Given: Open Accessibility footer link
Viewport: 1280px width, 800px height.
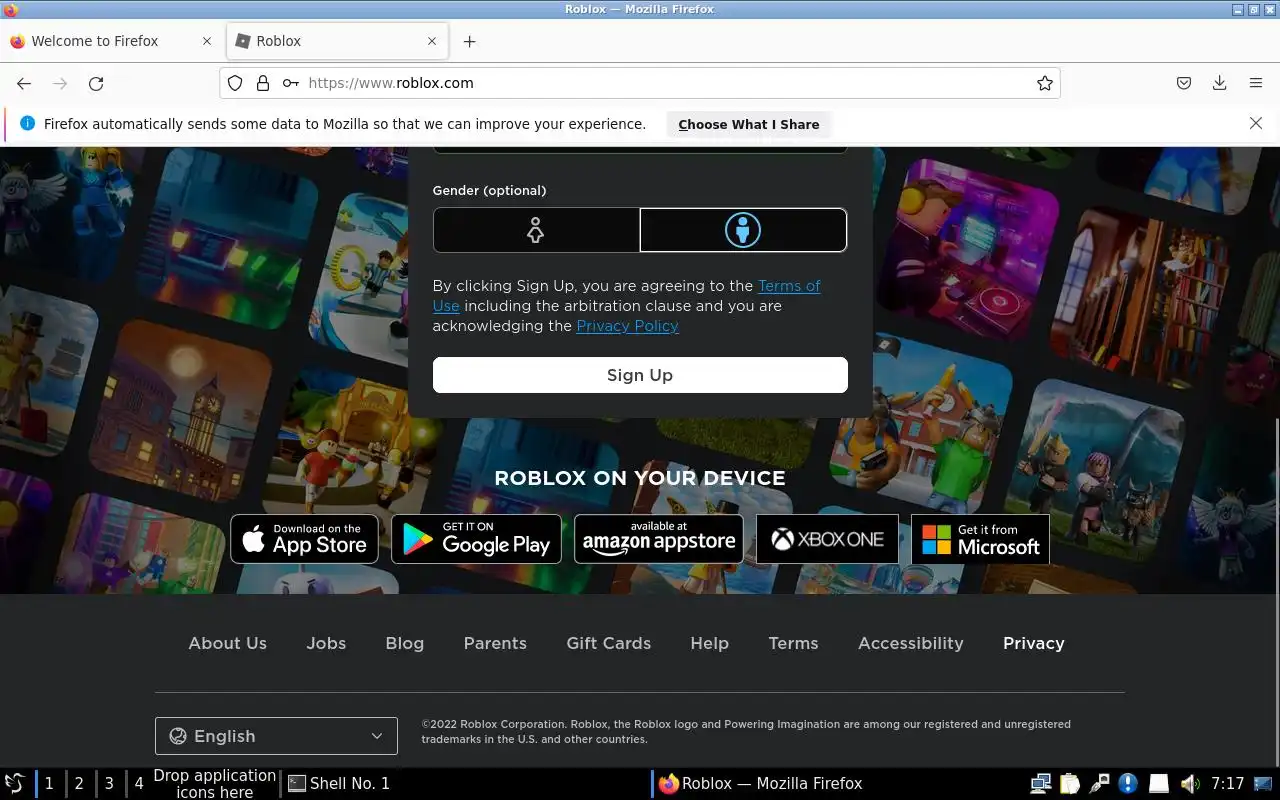Looking at the screenshot, I should (x=911, y=643).
